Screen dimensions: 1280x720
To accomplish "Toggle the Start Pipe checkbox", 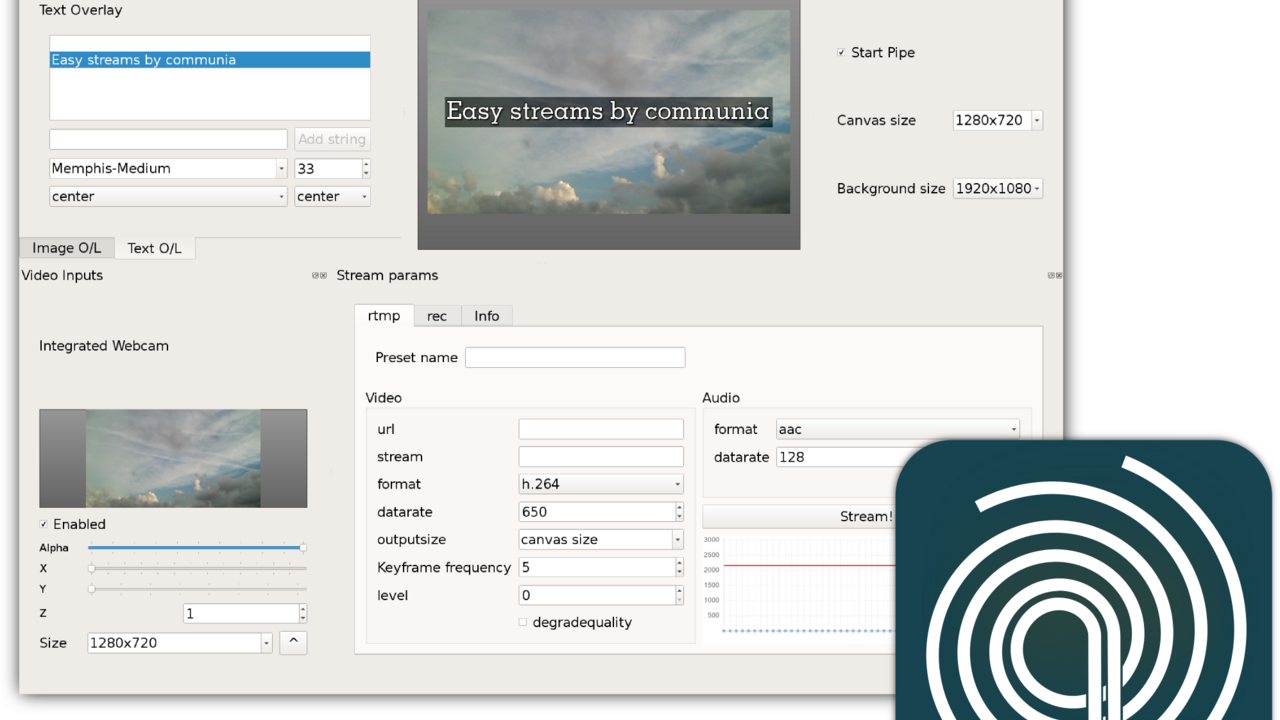I will click(x=841, y=52).
